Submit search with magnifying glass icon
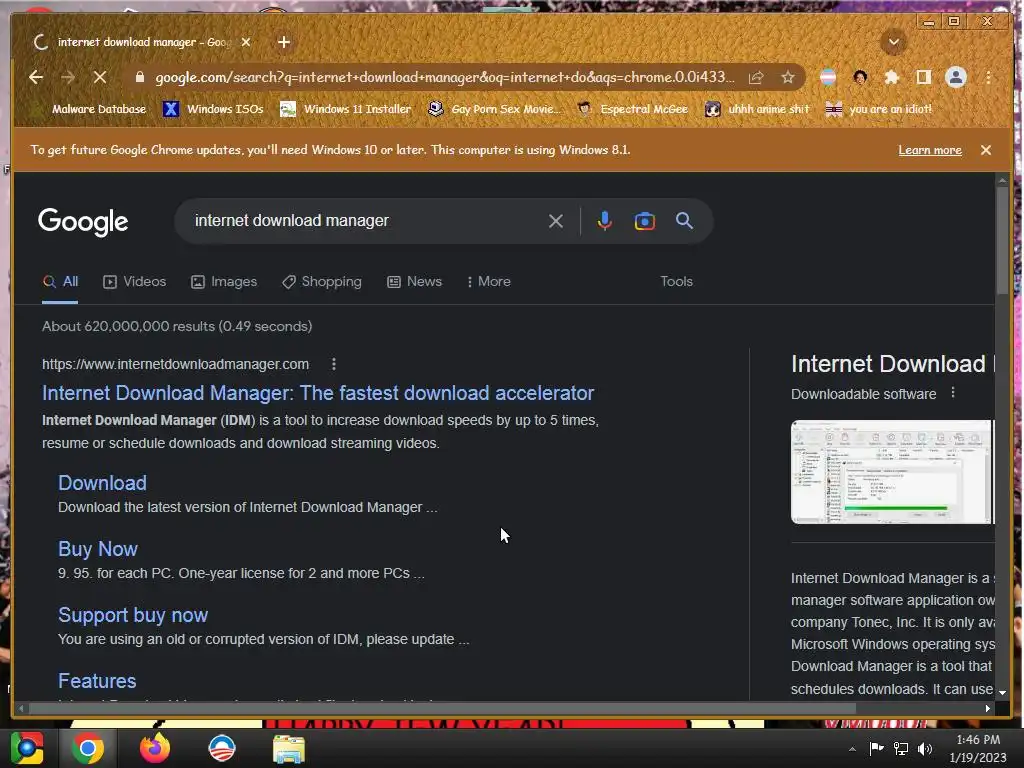Screen dimensions: 1024x768 (x=684, y=221)
